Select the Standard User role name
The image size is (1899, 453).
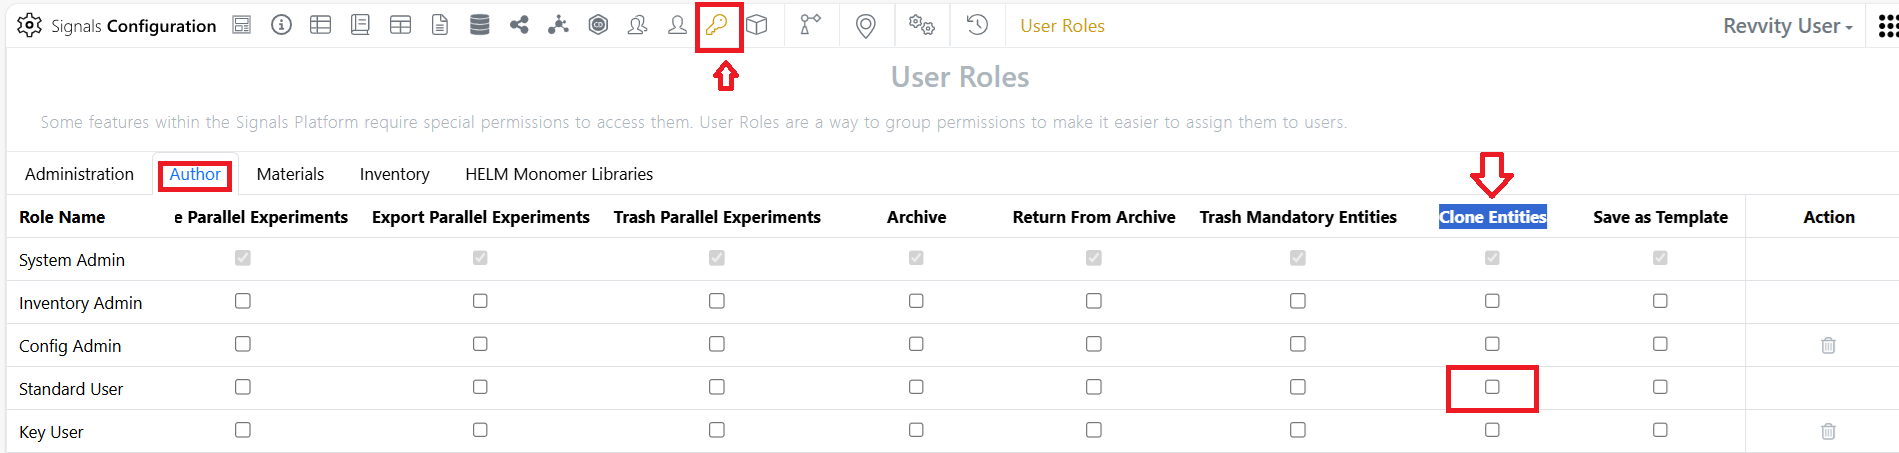(x=71, y=389)
